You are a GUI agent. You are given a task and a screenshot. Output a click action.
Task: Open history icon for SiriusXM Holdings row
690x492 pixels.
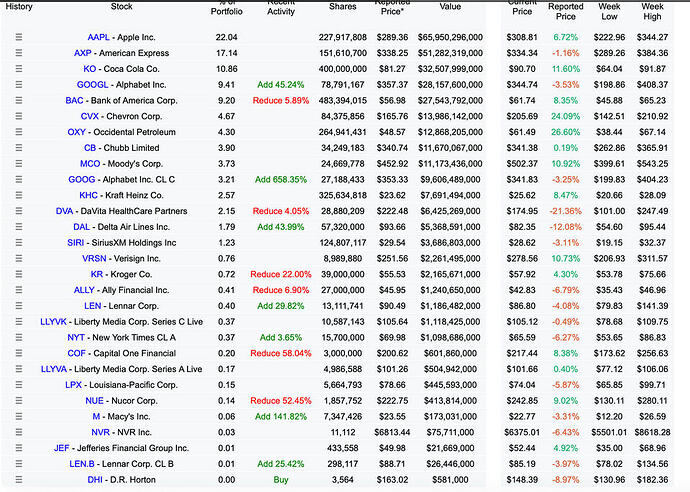(x=18, y=242)
